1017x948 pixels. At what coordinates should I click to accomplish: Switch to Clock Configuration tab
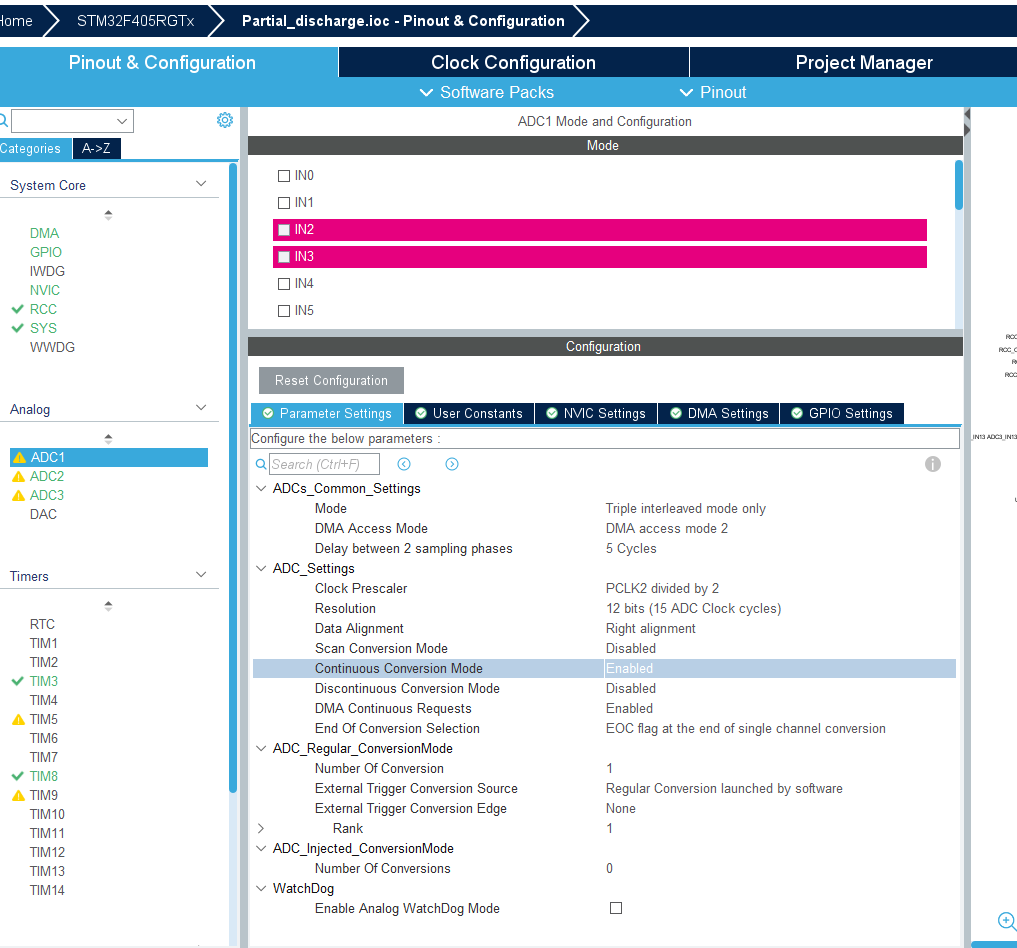(x=513, y=62)
